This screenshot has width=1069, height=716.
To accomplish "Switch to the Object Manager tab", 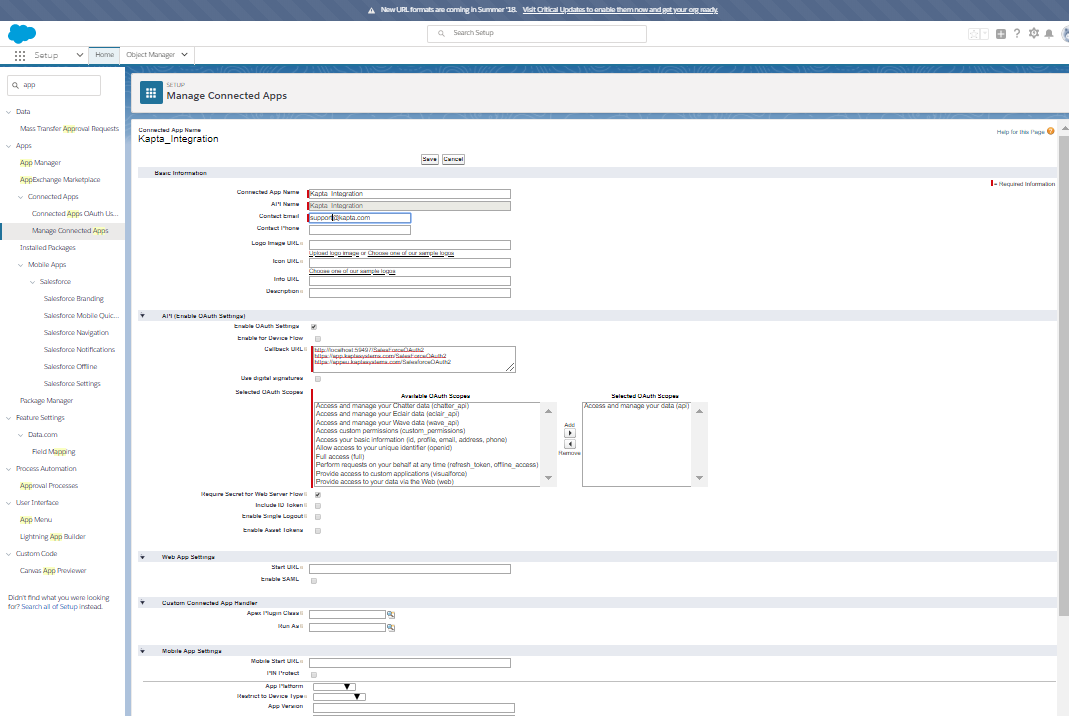I will 151,55.
